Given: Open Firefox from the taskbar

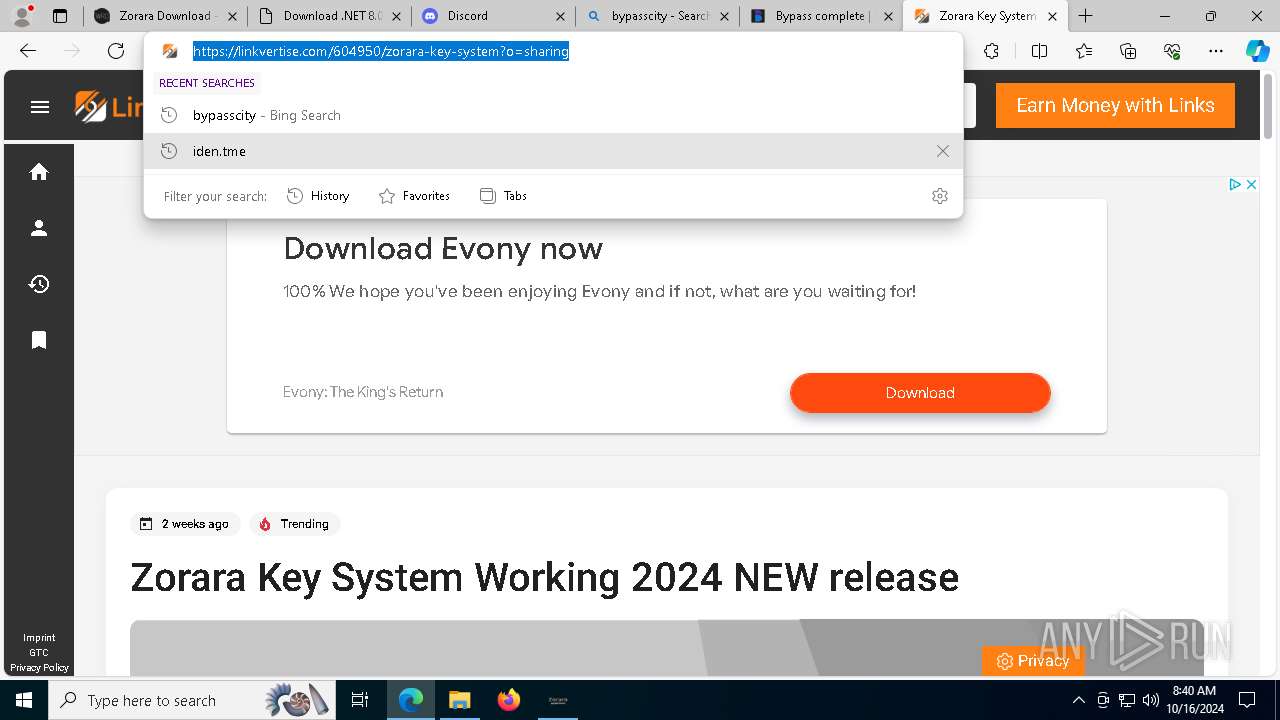Looking at the screenshot, I should pyautogui.click(x=509, y=700).
